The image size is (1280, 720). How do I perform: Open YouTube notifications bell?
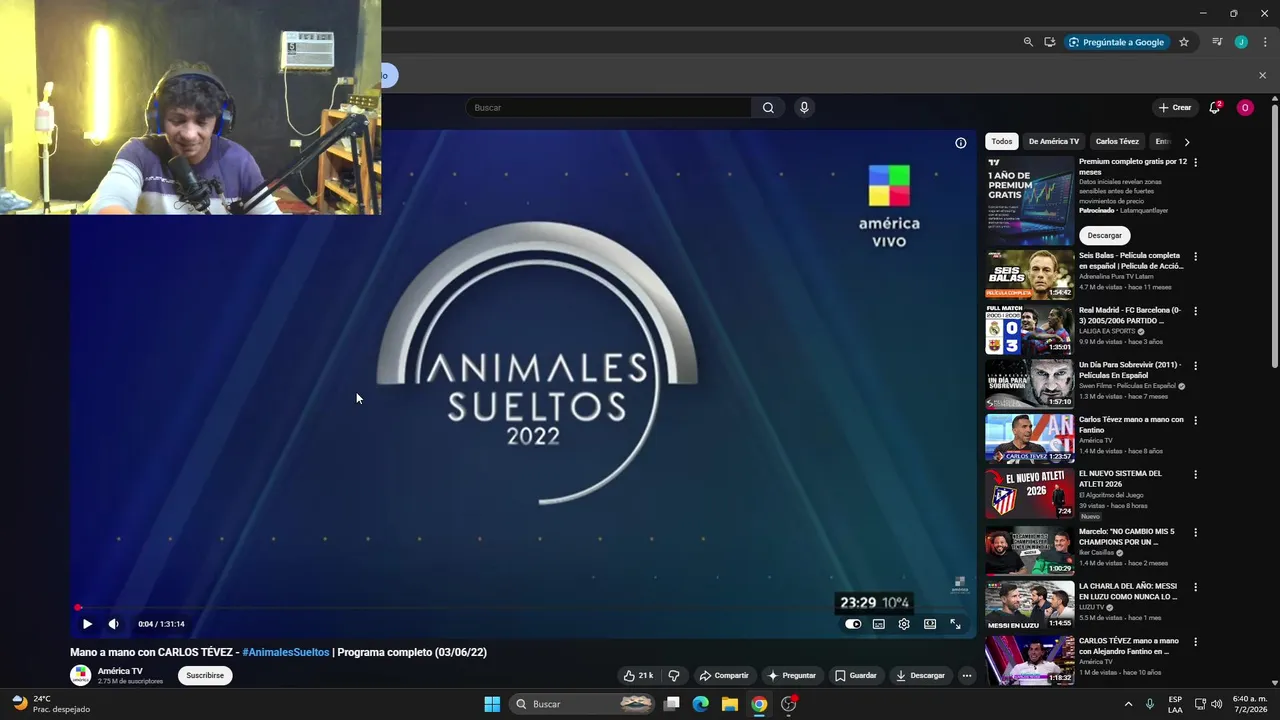(x=1215, y=107)
